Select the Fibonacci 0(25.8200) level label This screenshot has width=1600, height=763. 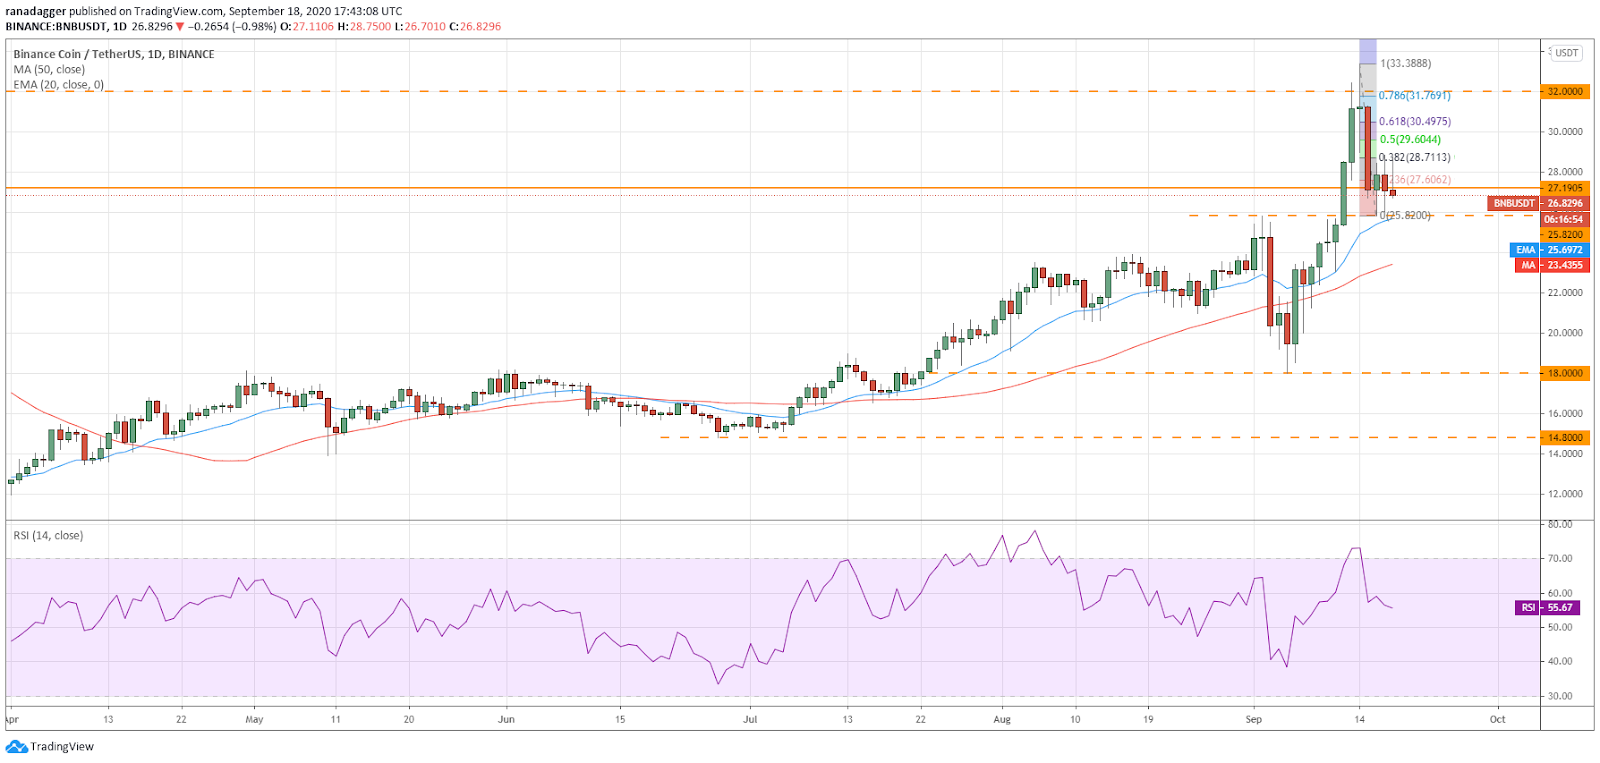coord(1405,216)
